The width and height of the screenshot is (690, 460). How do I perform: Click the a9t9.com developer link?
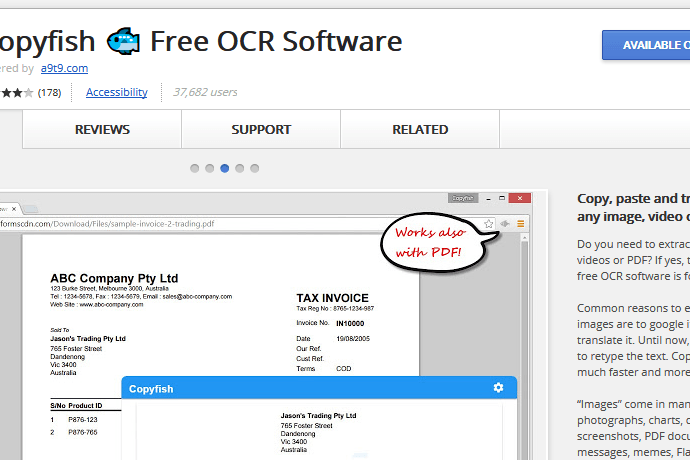(64, 68)
